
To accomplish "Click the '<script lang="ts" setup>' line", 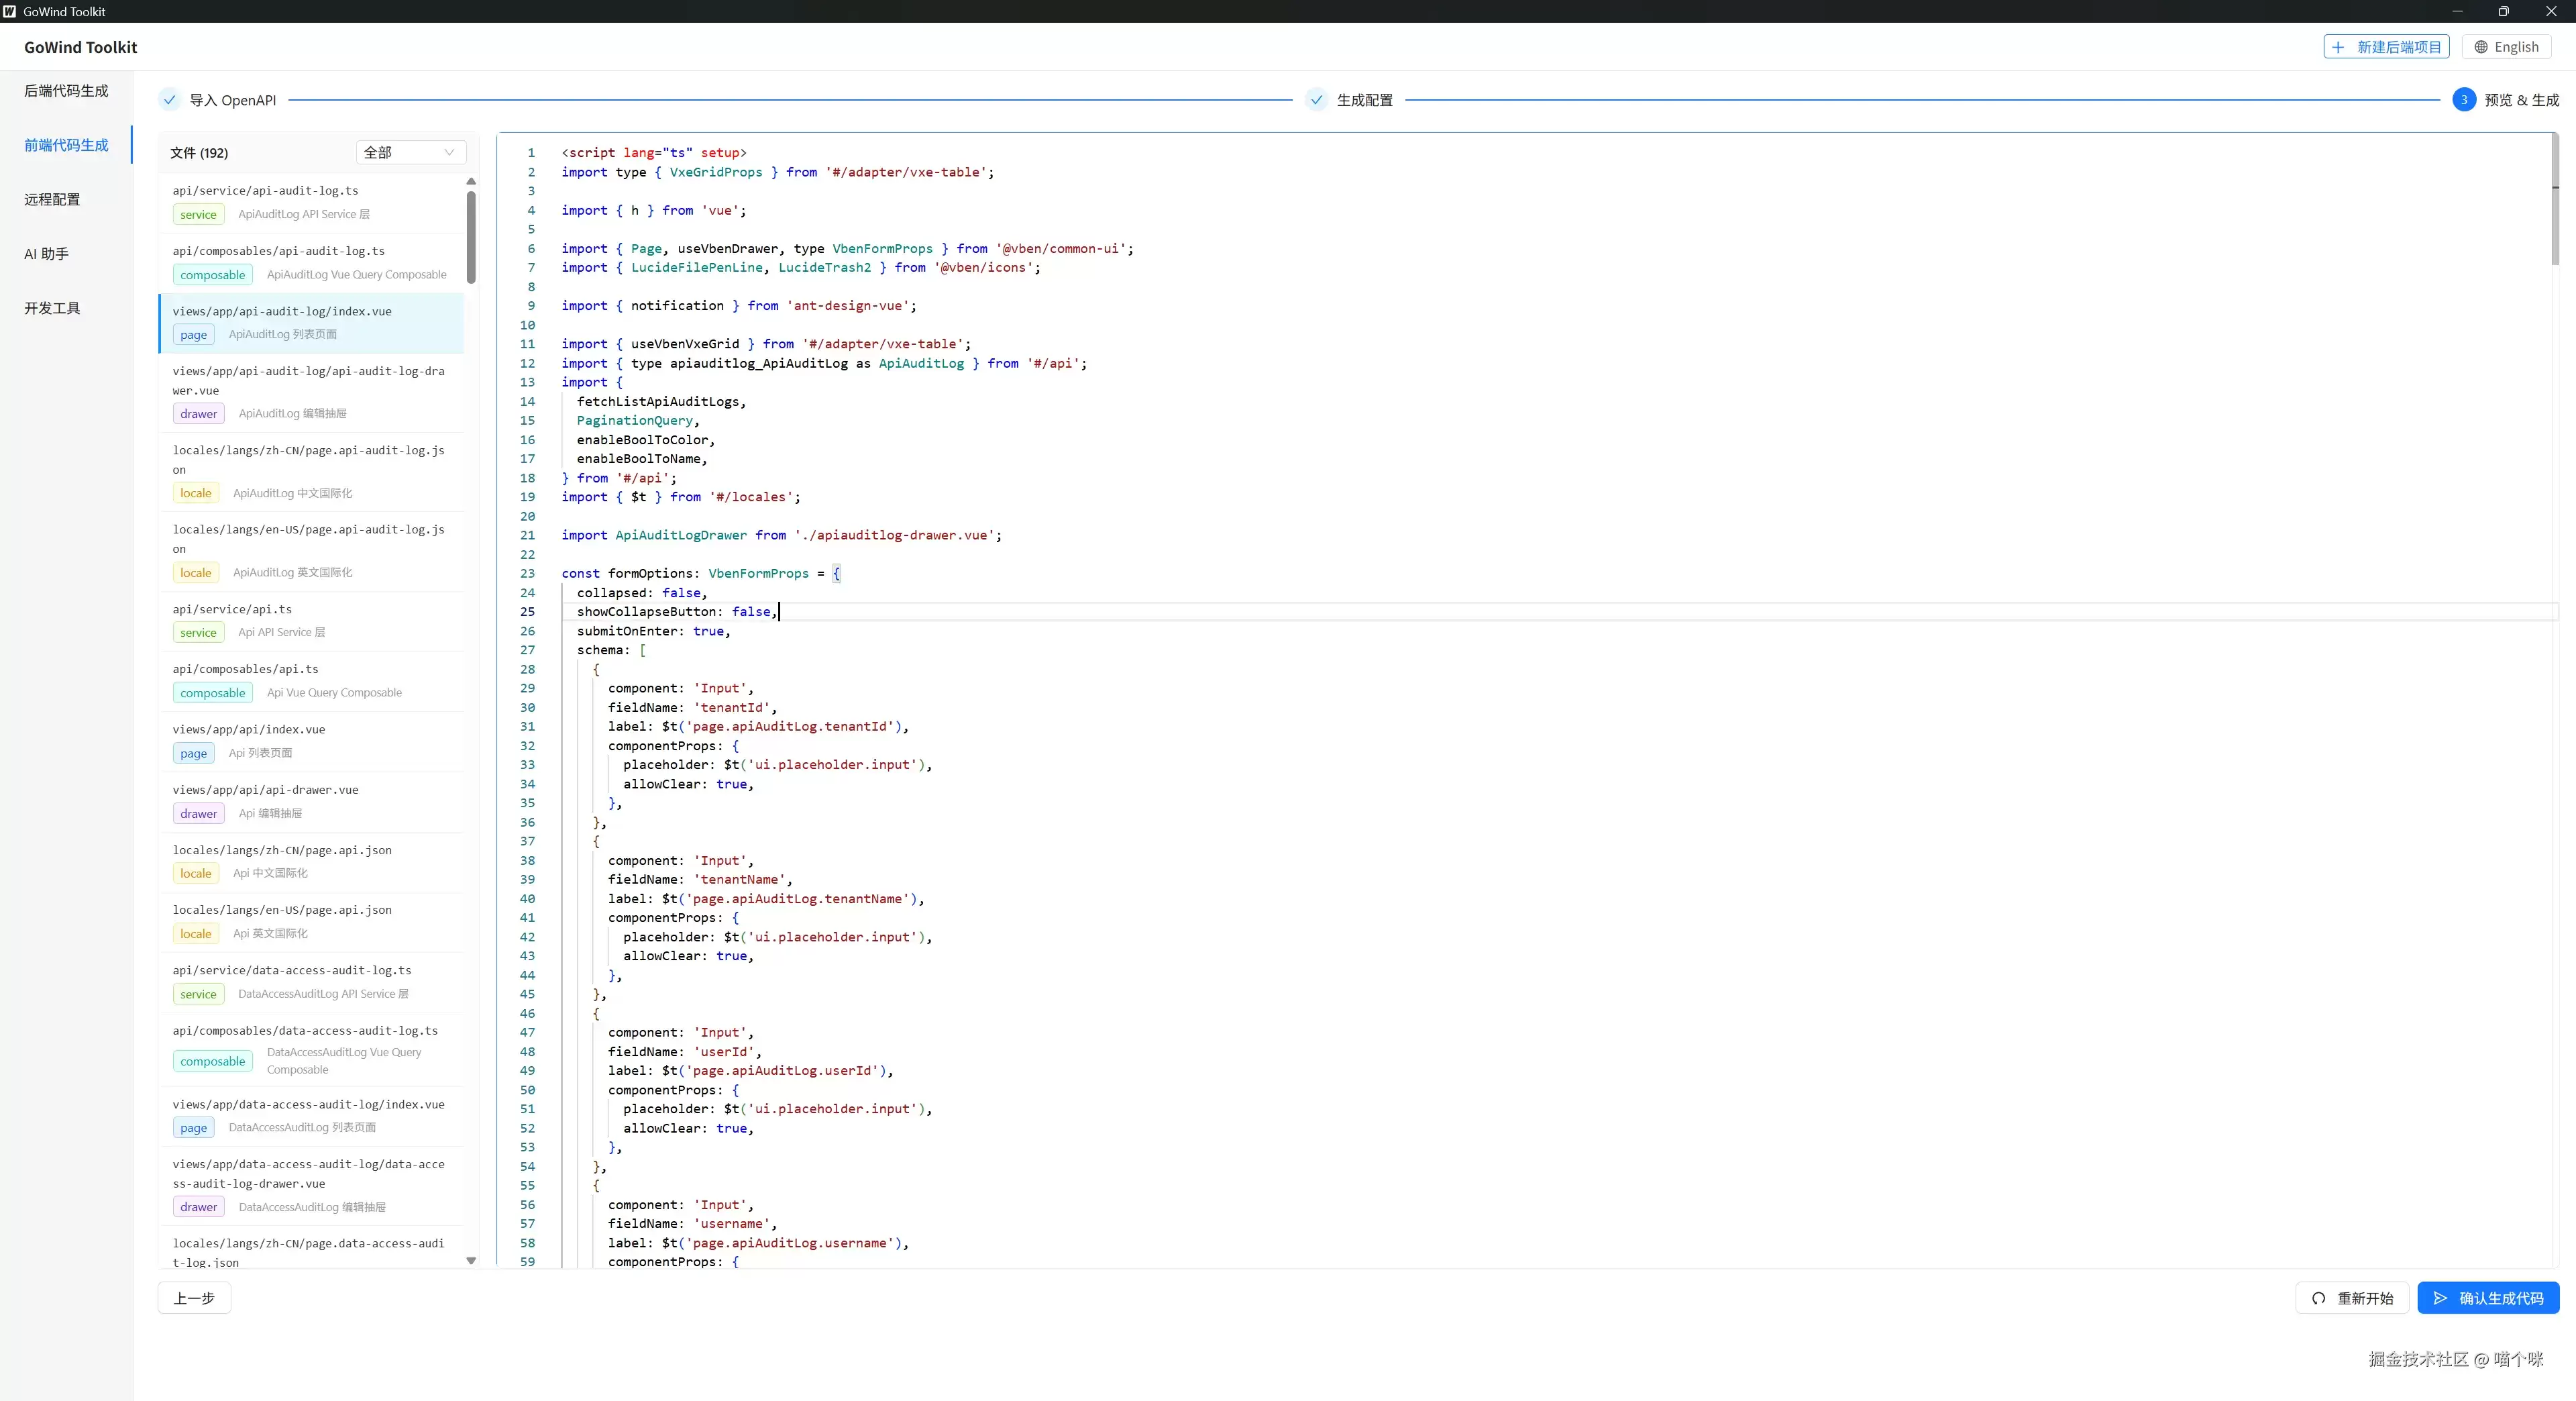I will pyautogui.click(x=654, y=153).
